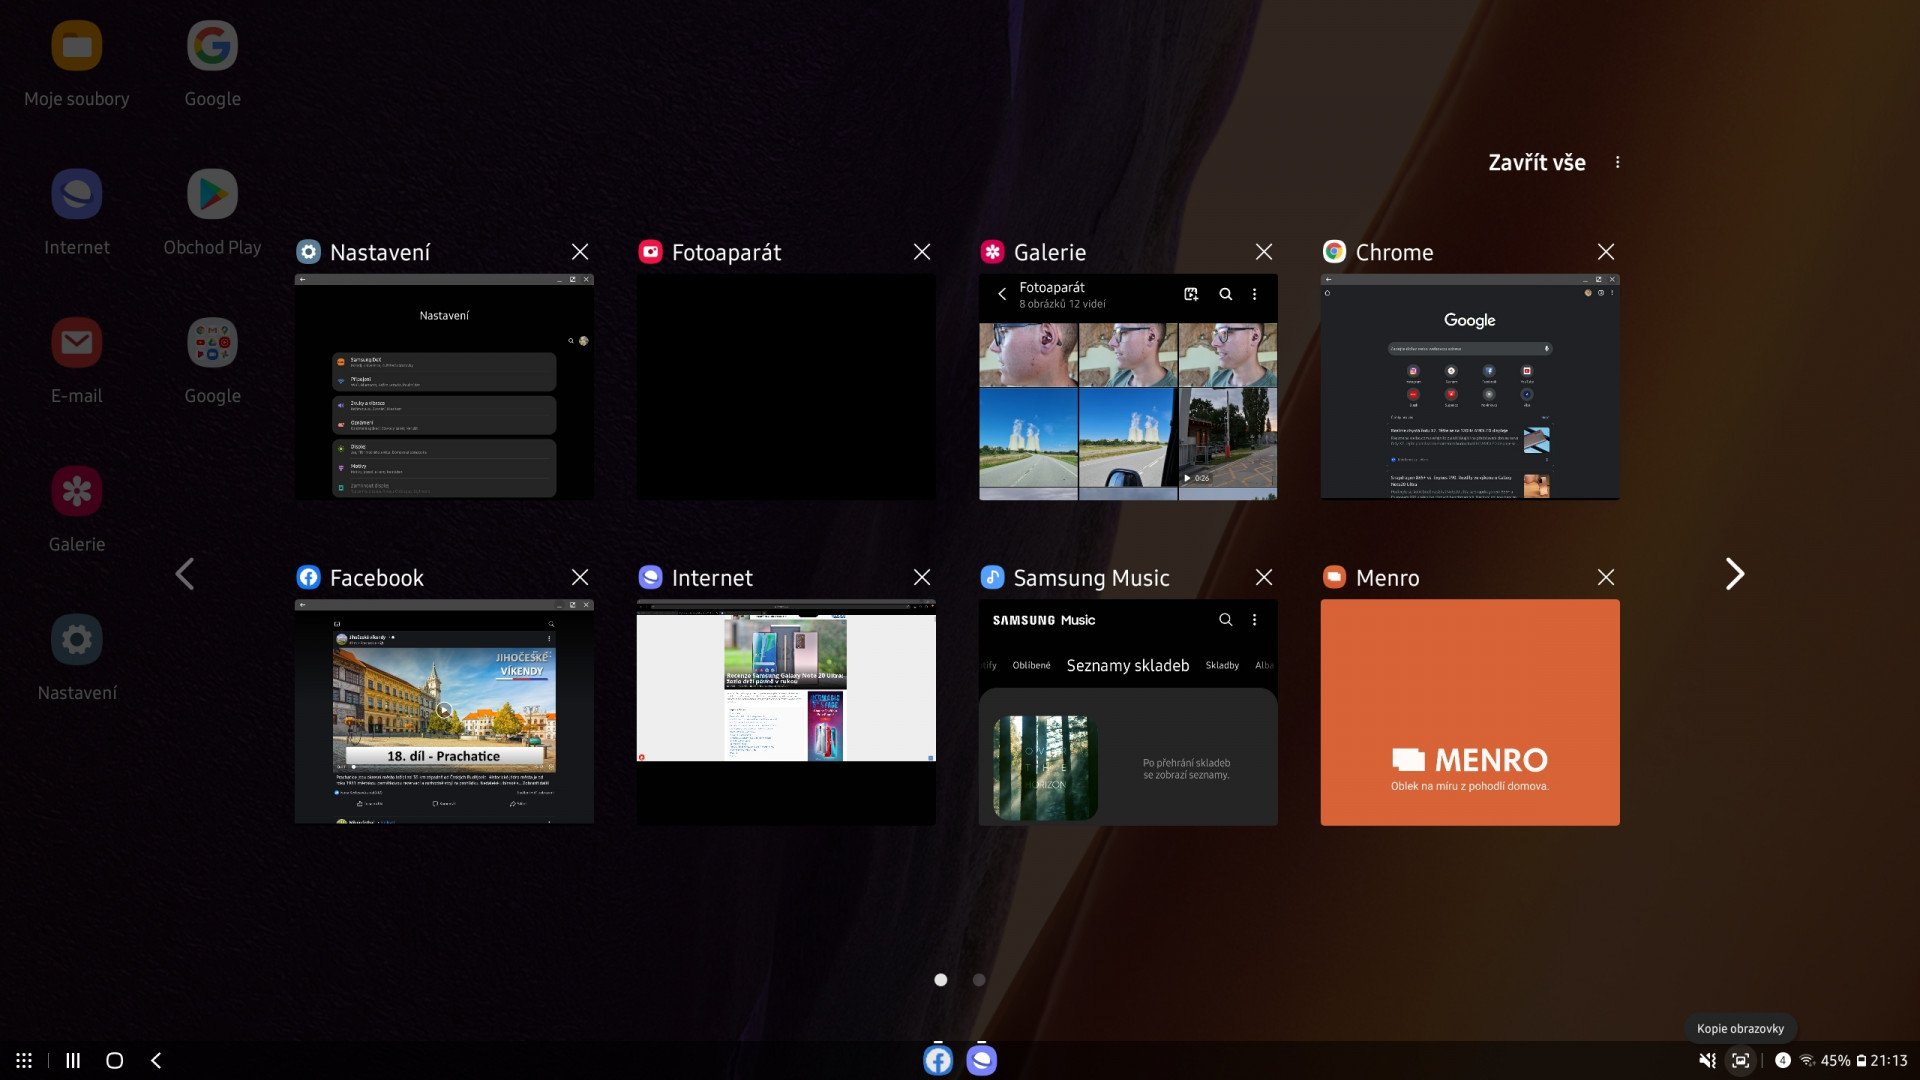This screenshot has height=1080, width=1920.
Task: Open Facebook from the taskbar
Action: 938,1060
